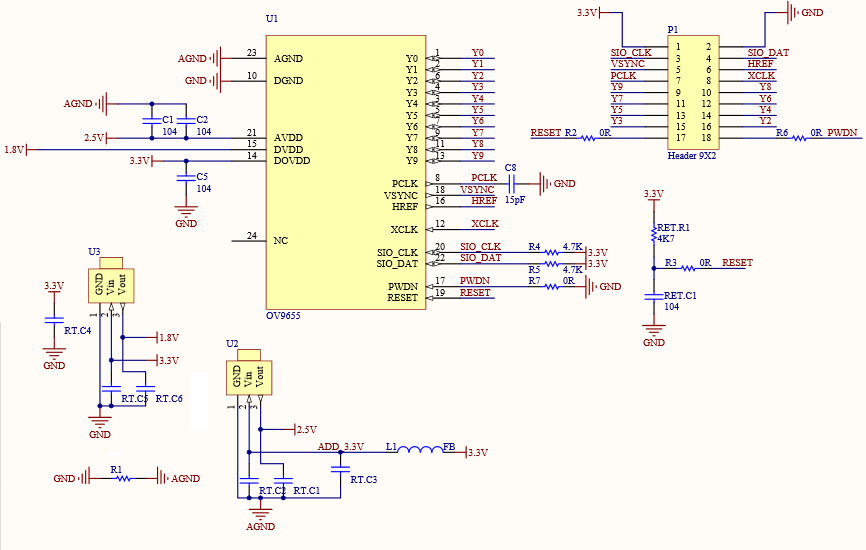Select the C2 capacitor symbol
The height and width of the screenshot is (550, 866).
click(186, 120)
